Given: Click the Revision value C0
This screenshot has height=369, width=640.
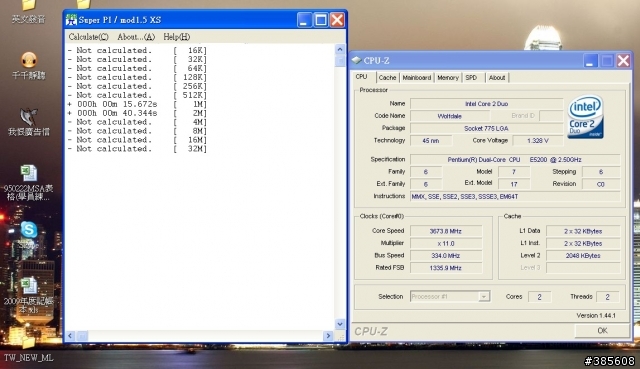Looking at the screenshot, I should (600, 184).
